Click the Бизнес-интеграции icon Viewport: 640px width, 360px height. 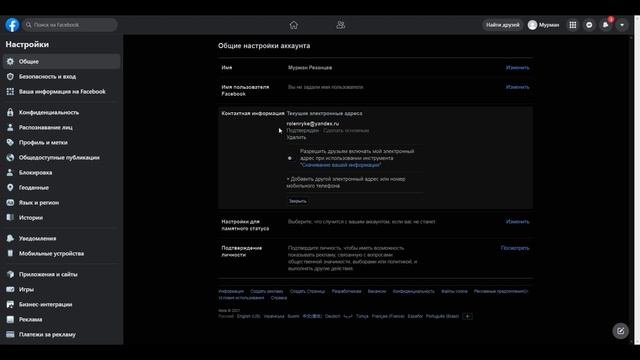(x=10, y=304)
